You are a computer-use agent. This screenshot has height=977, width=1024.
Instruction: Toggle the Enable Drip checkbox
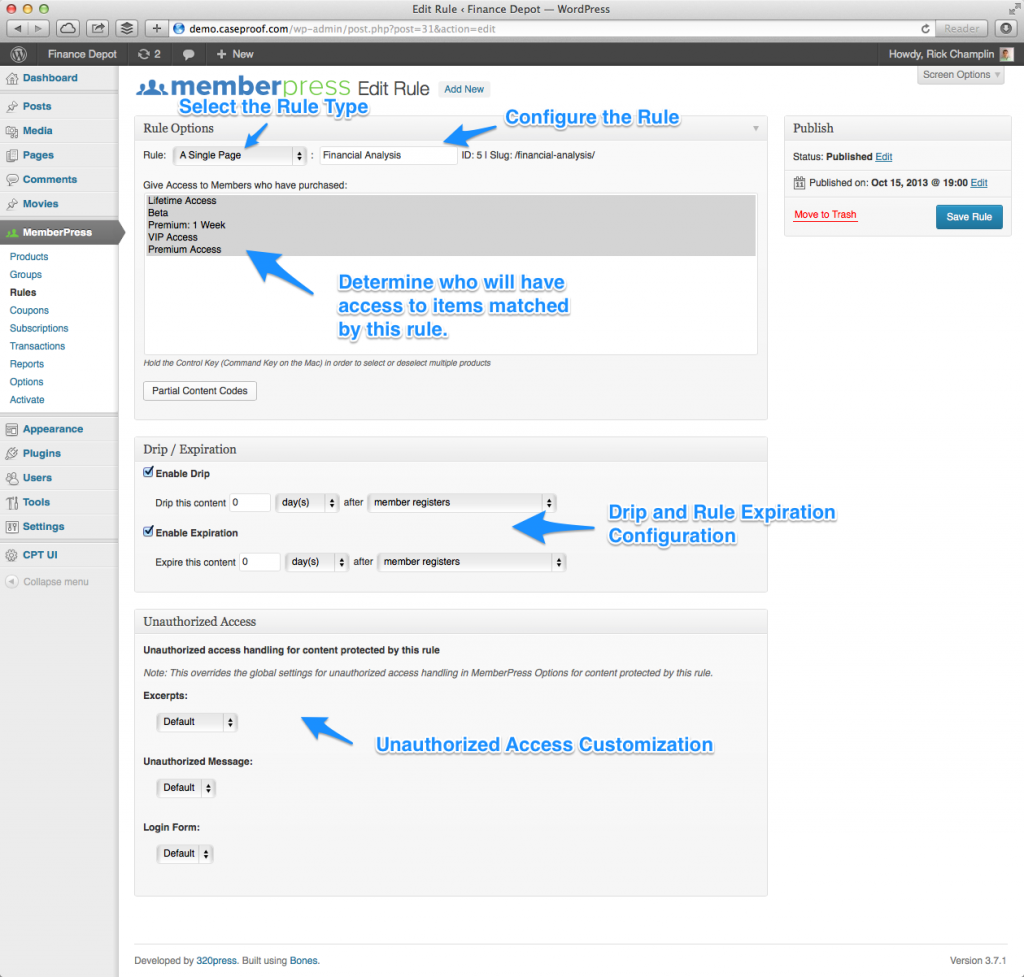[148, 472]
